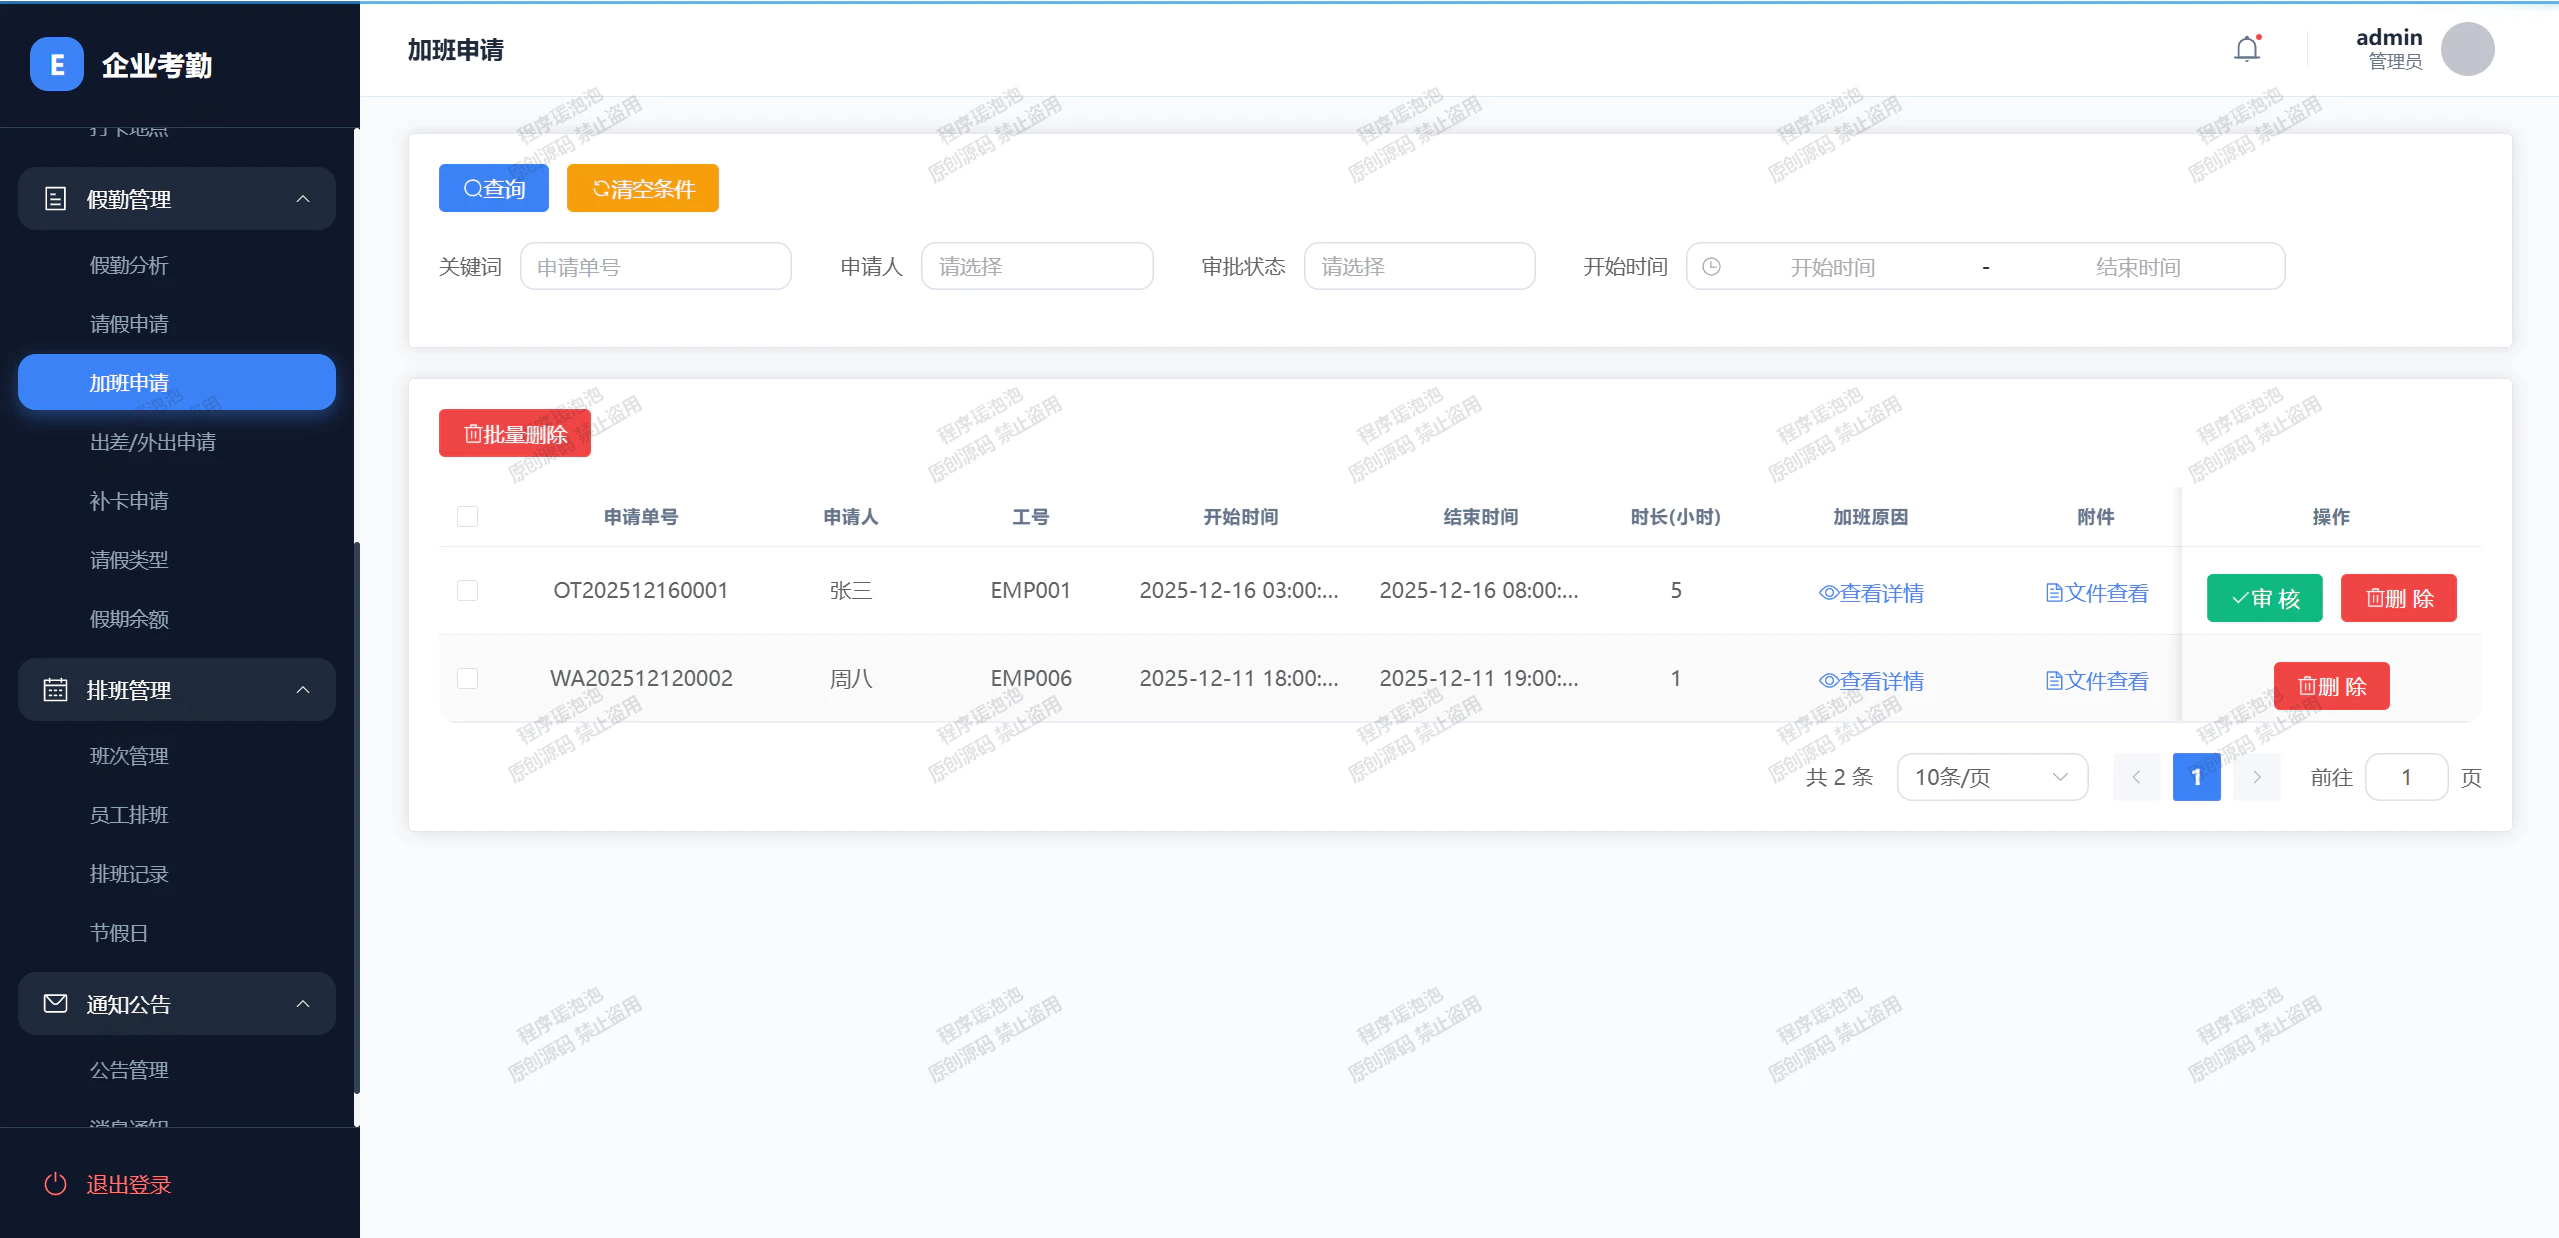Click the 申请单号 column header
Screen dimensions: 2559x1238
(x=641, y=517)
